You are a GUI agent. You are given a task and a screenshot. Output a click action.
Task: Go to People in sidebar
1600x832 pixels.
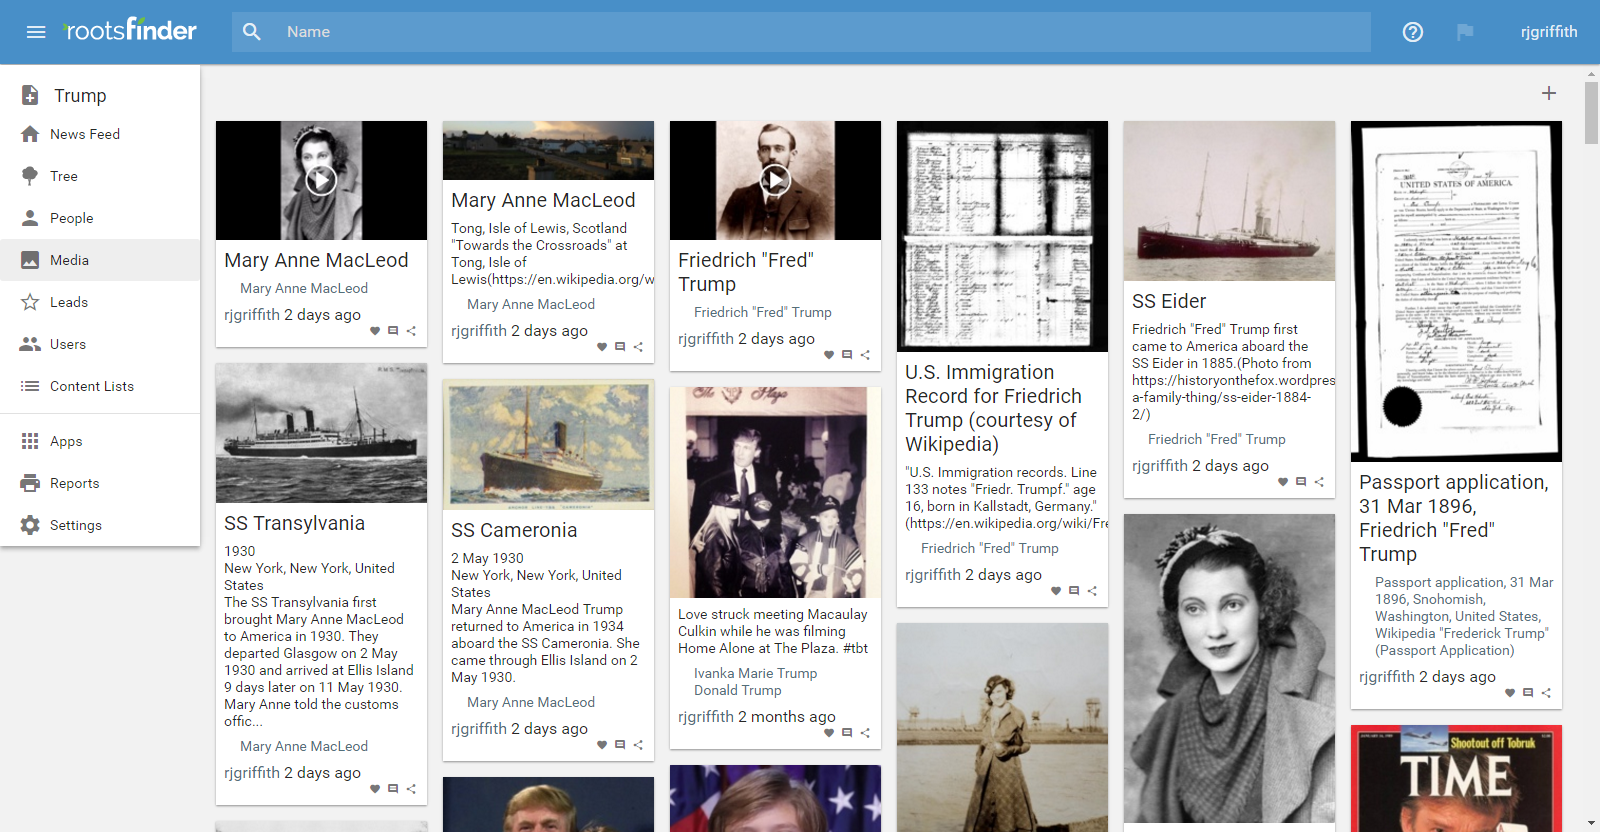pyautogui.click(x=71, y=218)
